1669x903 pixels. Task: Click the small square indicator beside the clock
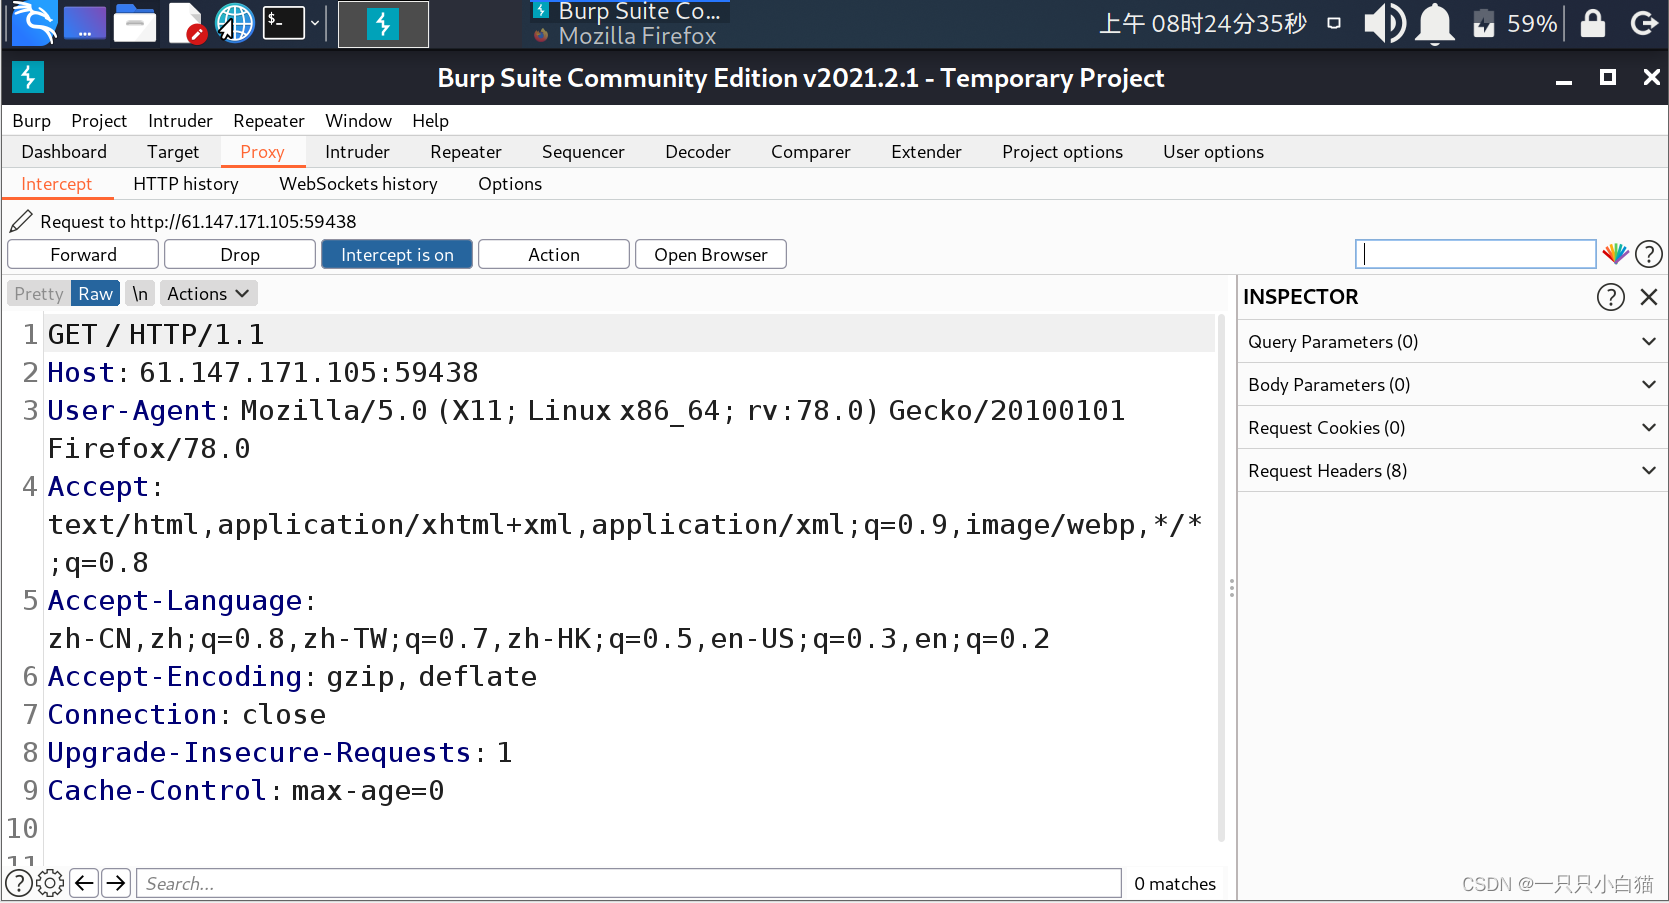(1334, 23)
